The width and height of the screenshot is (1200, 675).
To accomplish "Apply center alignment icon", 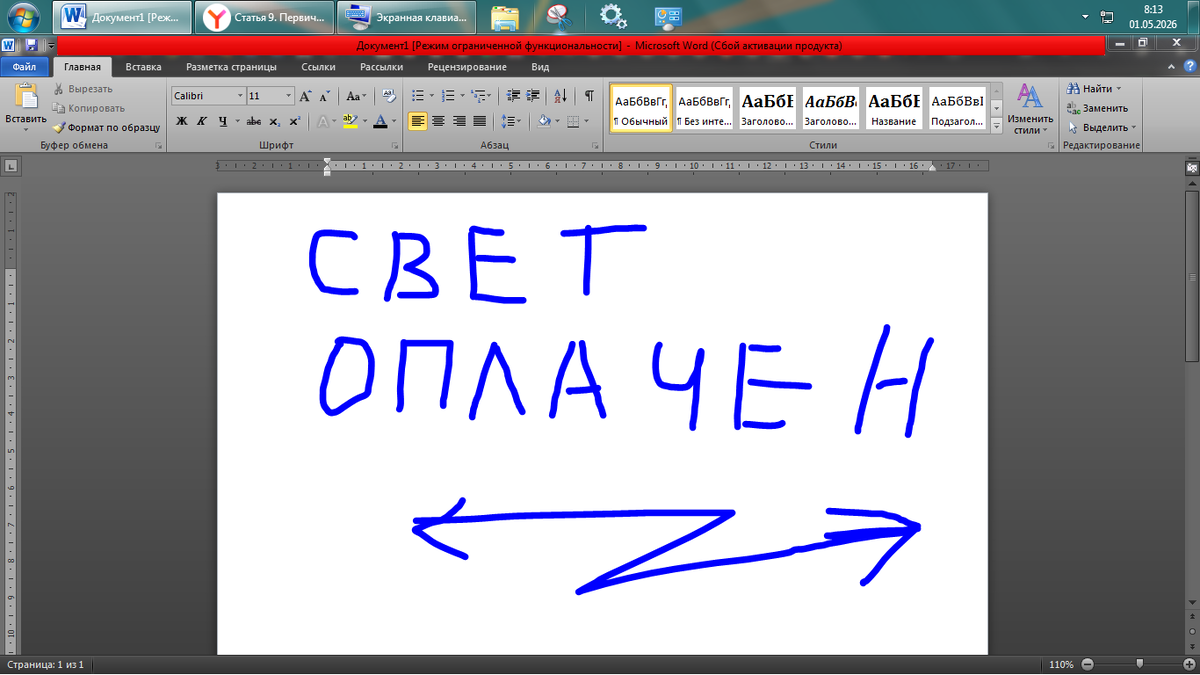I will click(x=438, y=121).
